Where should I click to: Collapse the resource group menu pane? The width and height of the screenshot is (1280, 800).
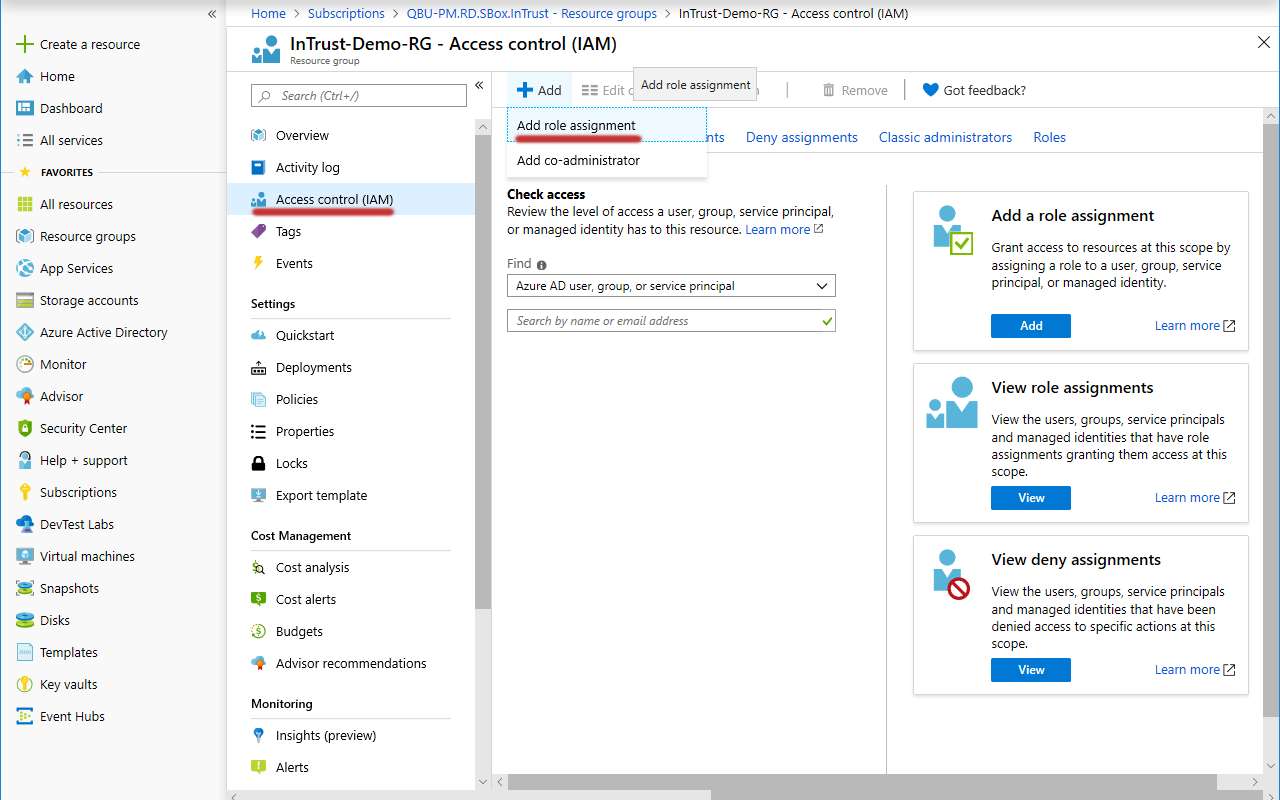click(x=479, y=86)
